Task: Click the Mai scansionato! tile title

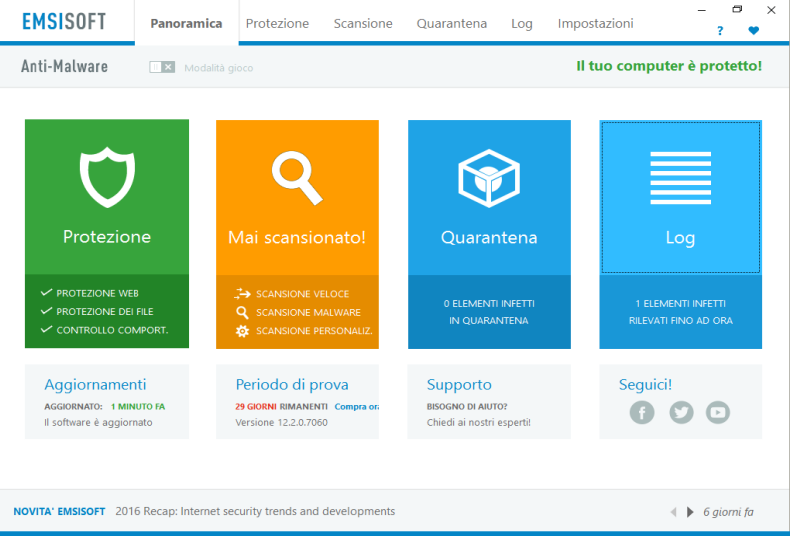Action: tap(297, 237)
